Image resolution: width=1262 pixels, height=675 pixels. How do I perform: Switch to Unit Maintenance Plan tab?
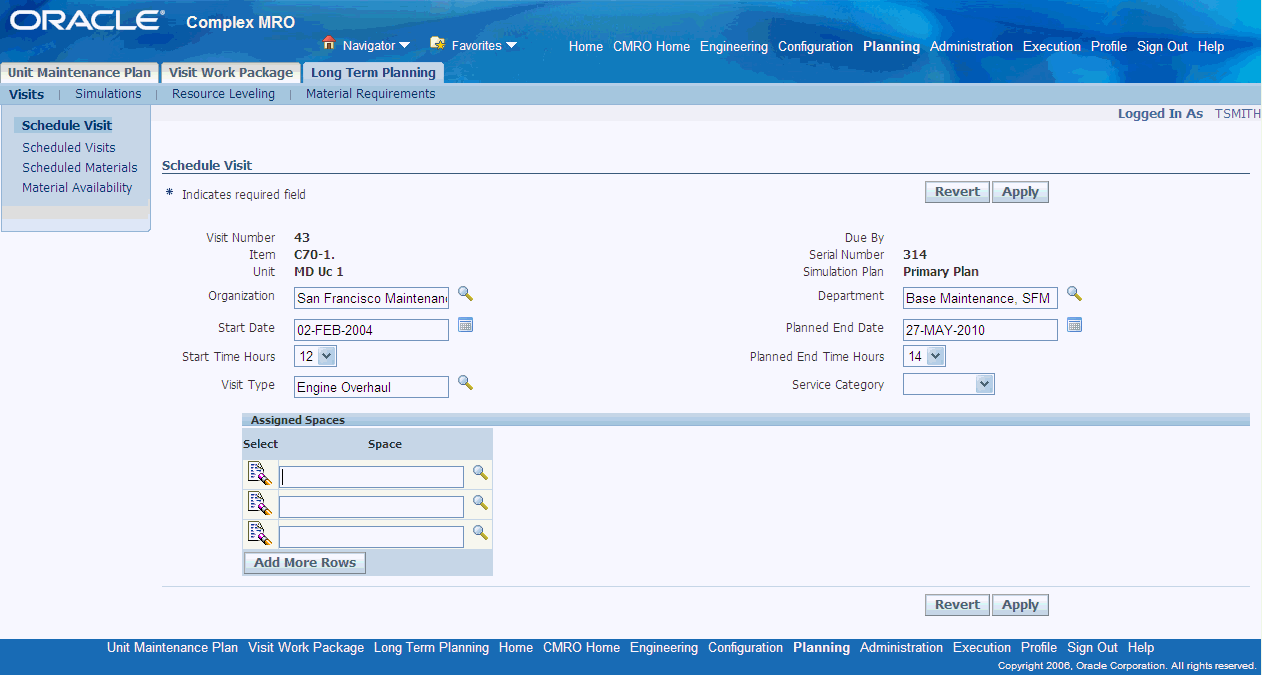[x=80, y=73]
